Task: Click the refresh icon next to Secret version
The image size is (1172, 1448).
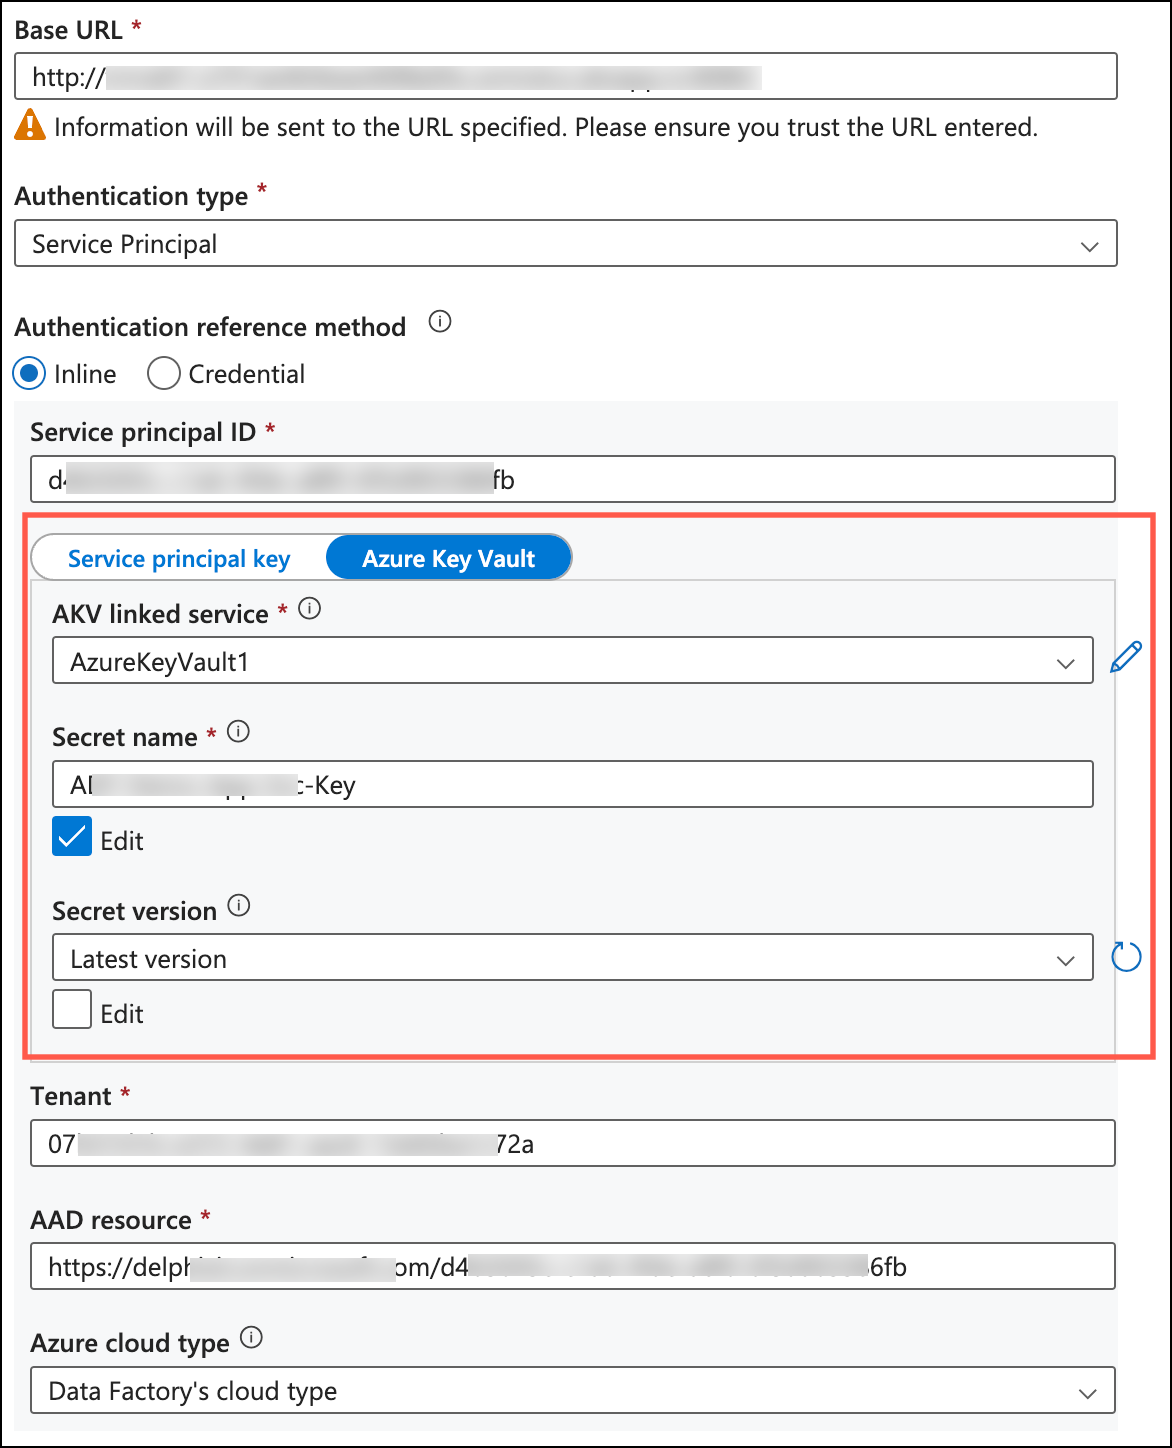Action: coord(1126,957)
